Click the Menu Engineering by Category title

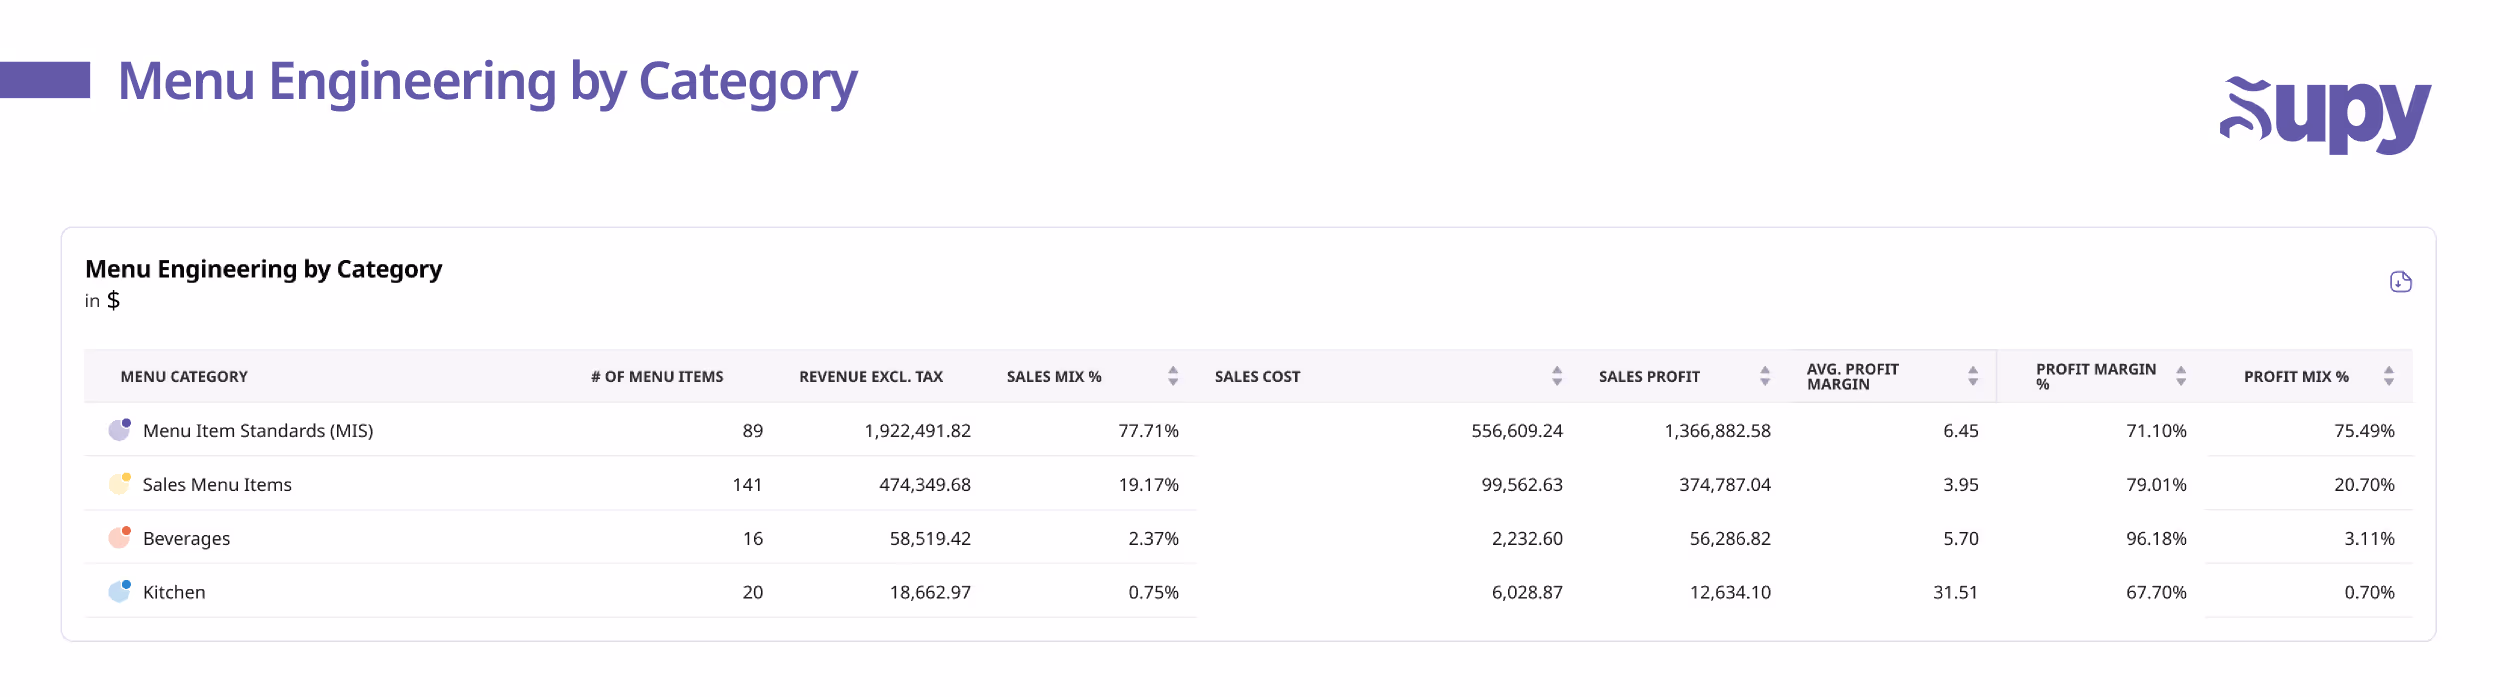[263, 269]
